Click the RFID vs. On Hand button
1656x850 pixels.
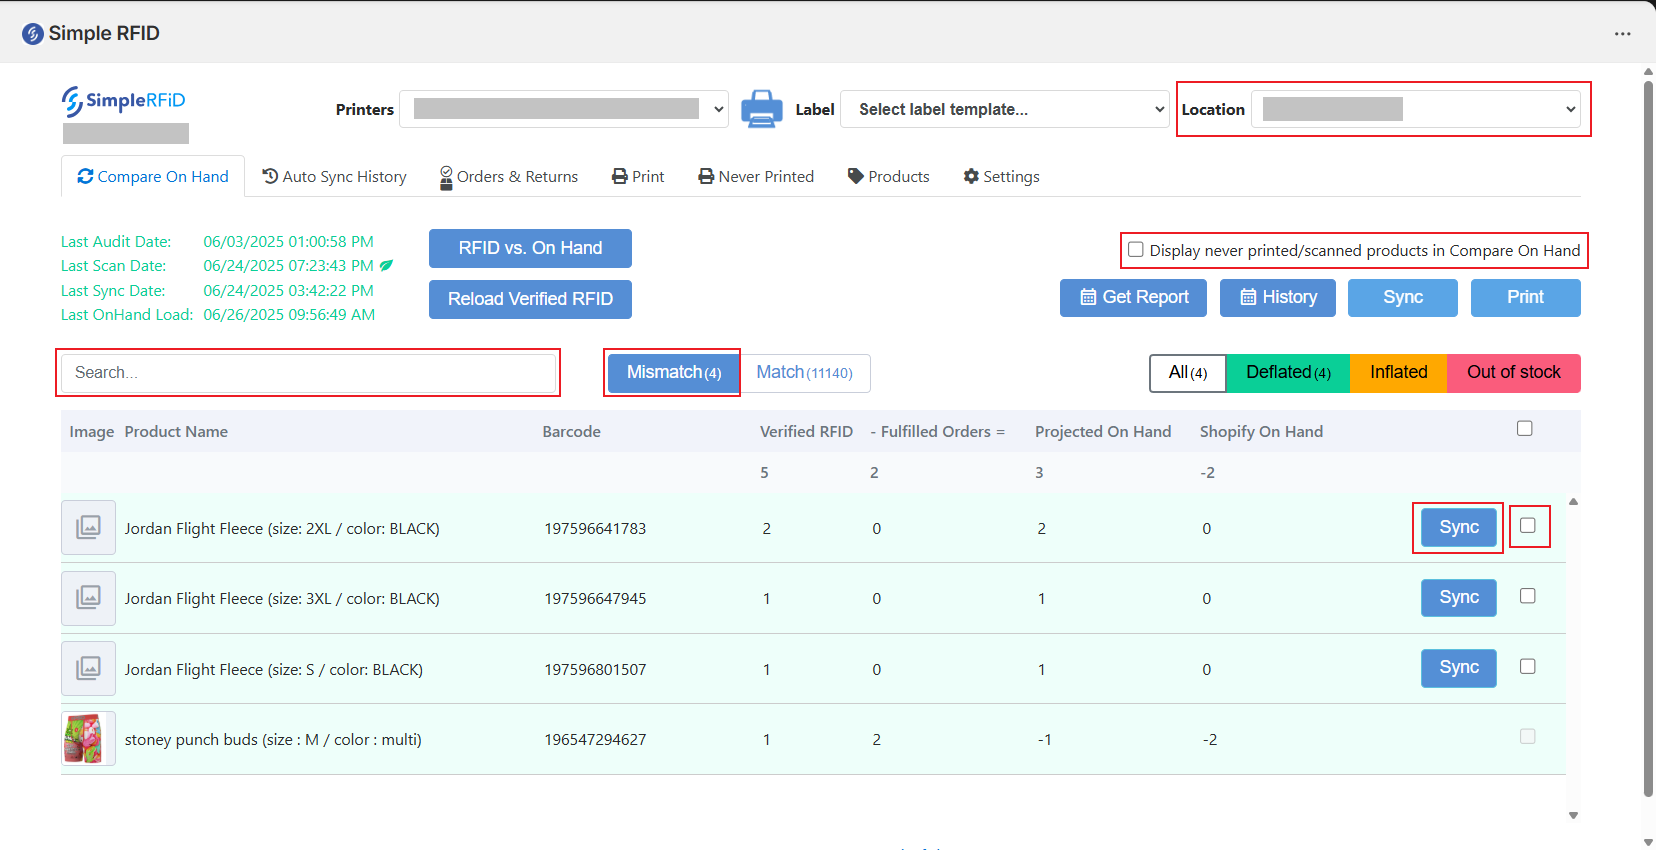click(x=530, y=248)
